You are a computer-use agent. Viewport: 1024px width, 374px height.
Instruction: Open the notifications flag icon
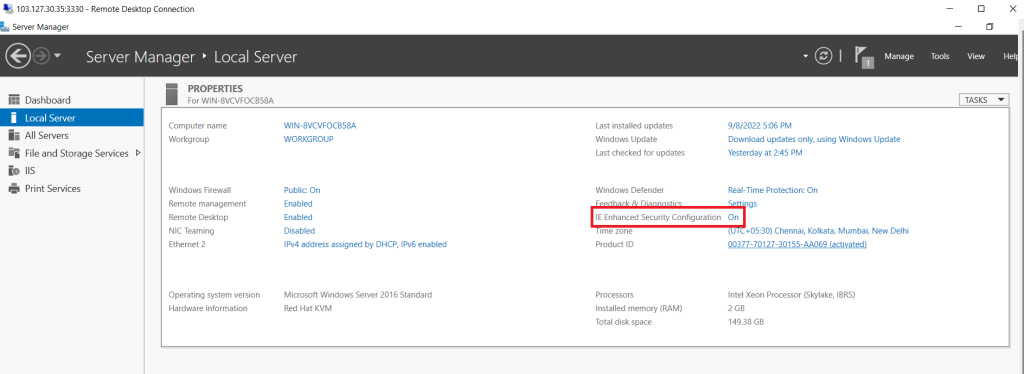[x=864, y=57]
